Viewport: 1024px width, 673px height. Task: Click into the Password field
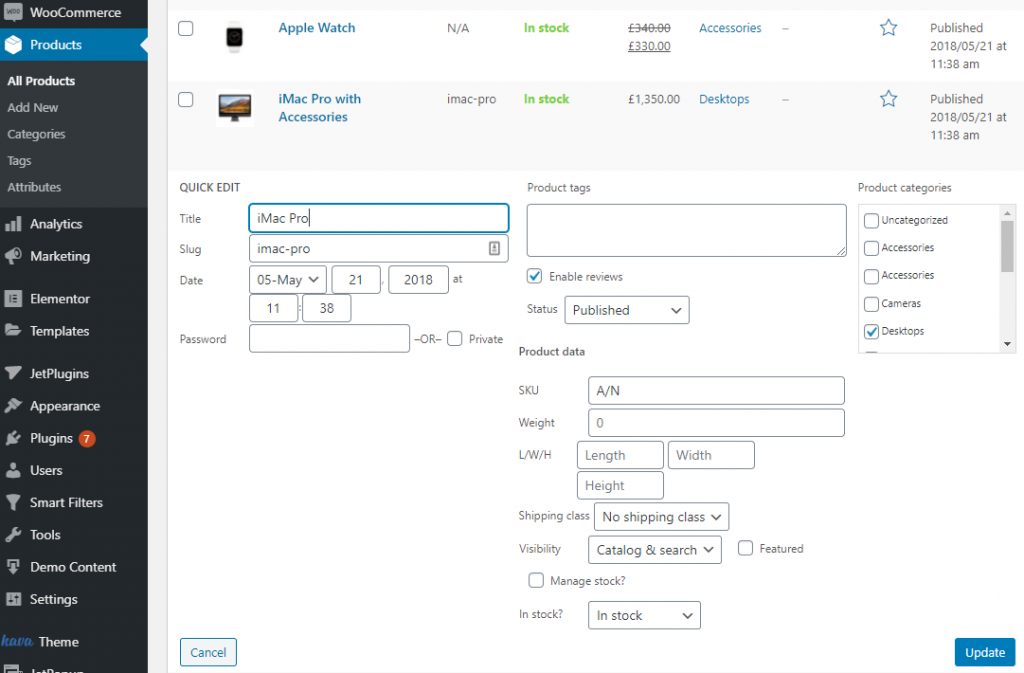[329, 339]
